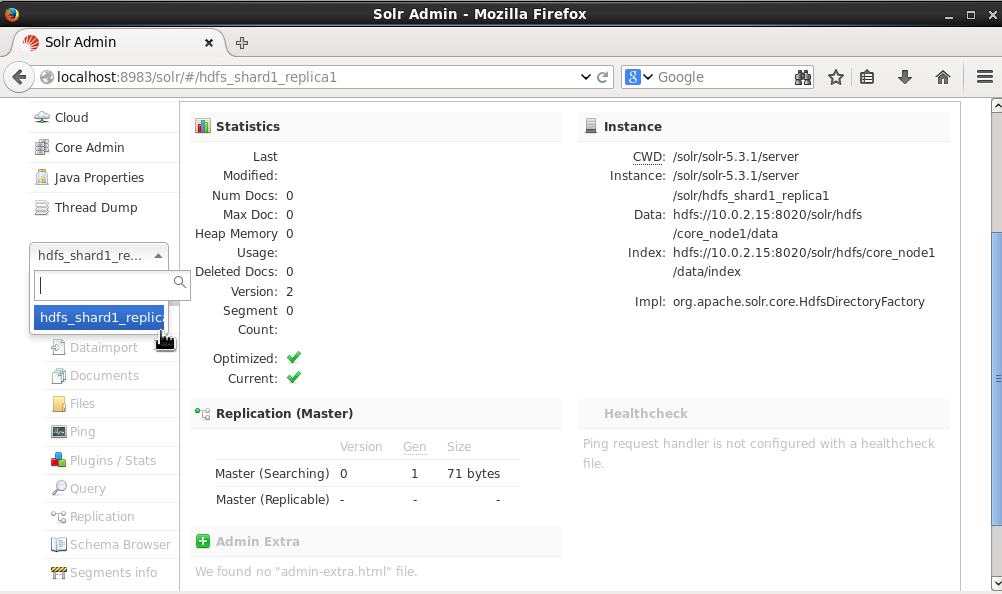Image resolution: width=1002 pixels, height=594 pixels.
Task: Click the binoculars search icon
Action: click(803, 77)
